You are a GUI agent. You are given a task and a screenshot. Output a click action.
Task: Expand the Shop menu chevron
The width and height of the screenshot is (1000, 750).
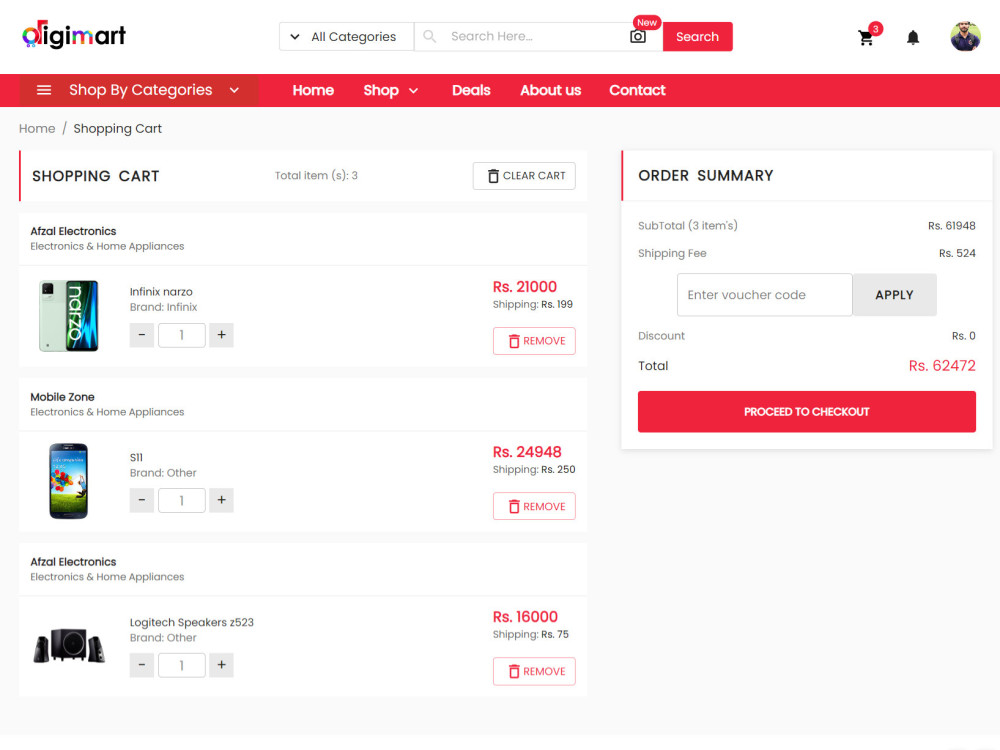pos(413,91)
